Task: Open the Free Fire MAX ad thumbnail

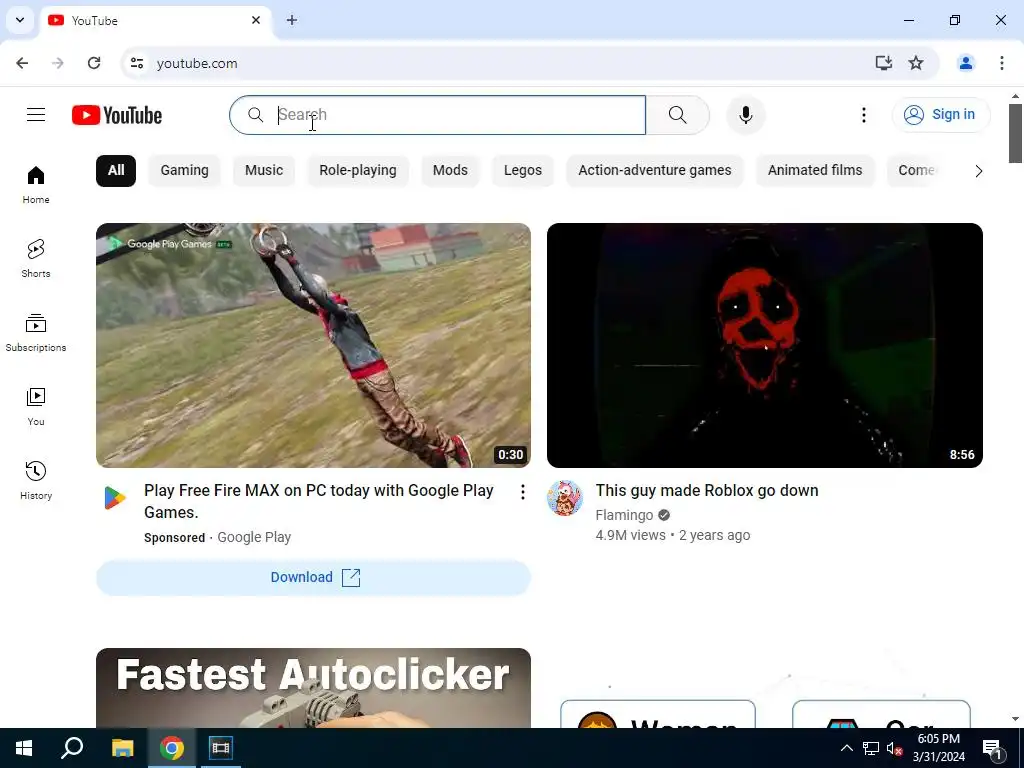Action: tap(313, 345)
